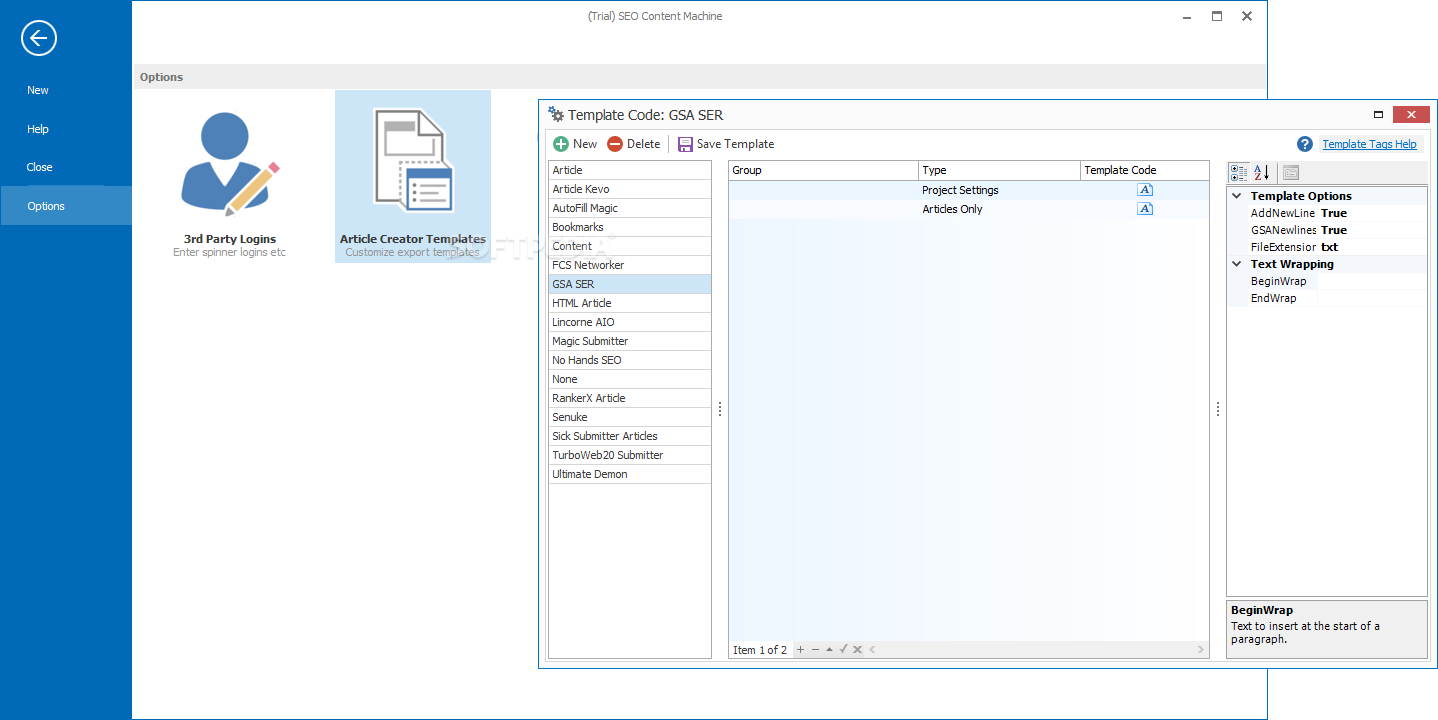Screen dimensions: 1438x720
Task: Maximize the Template Code dialog
Action: [1378, 115]
